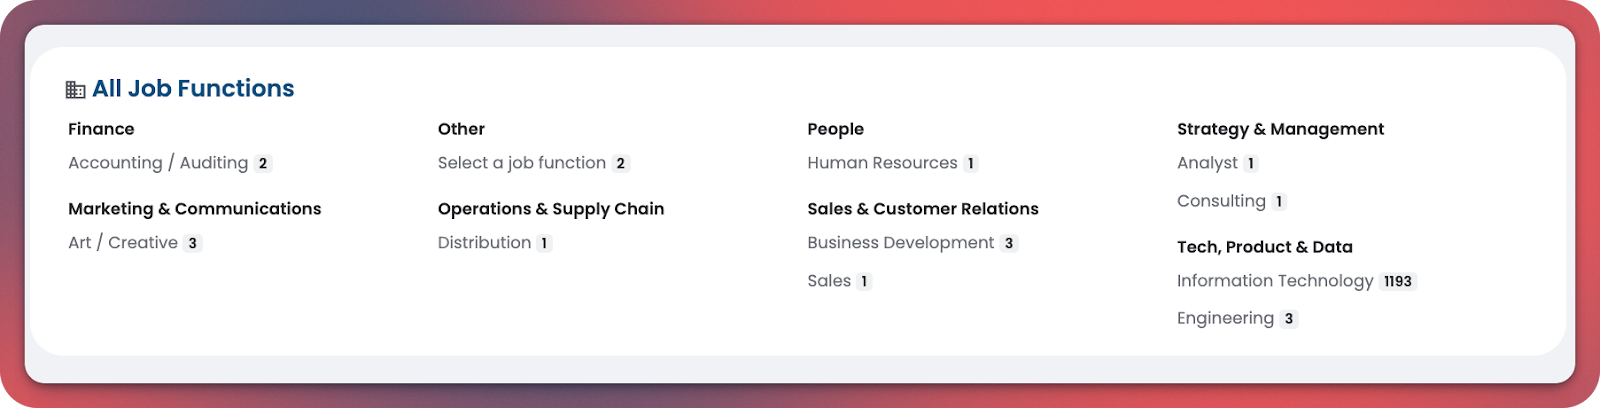The height and width of the screenshot is (408, 1600).
Task: Click the Operations & Supply Chain heading
Action: (550, 209)
